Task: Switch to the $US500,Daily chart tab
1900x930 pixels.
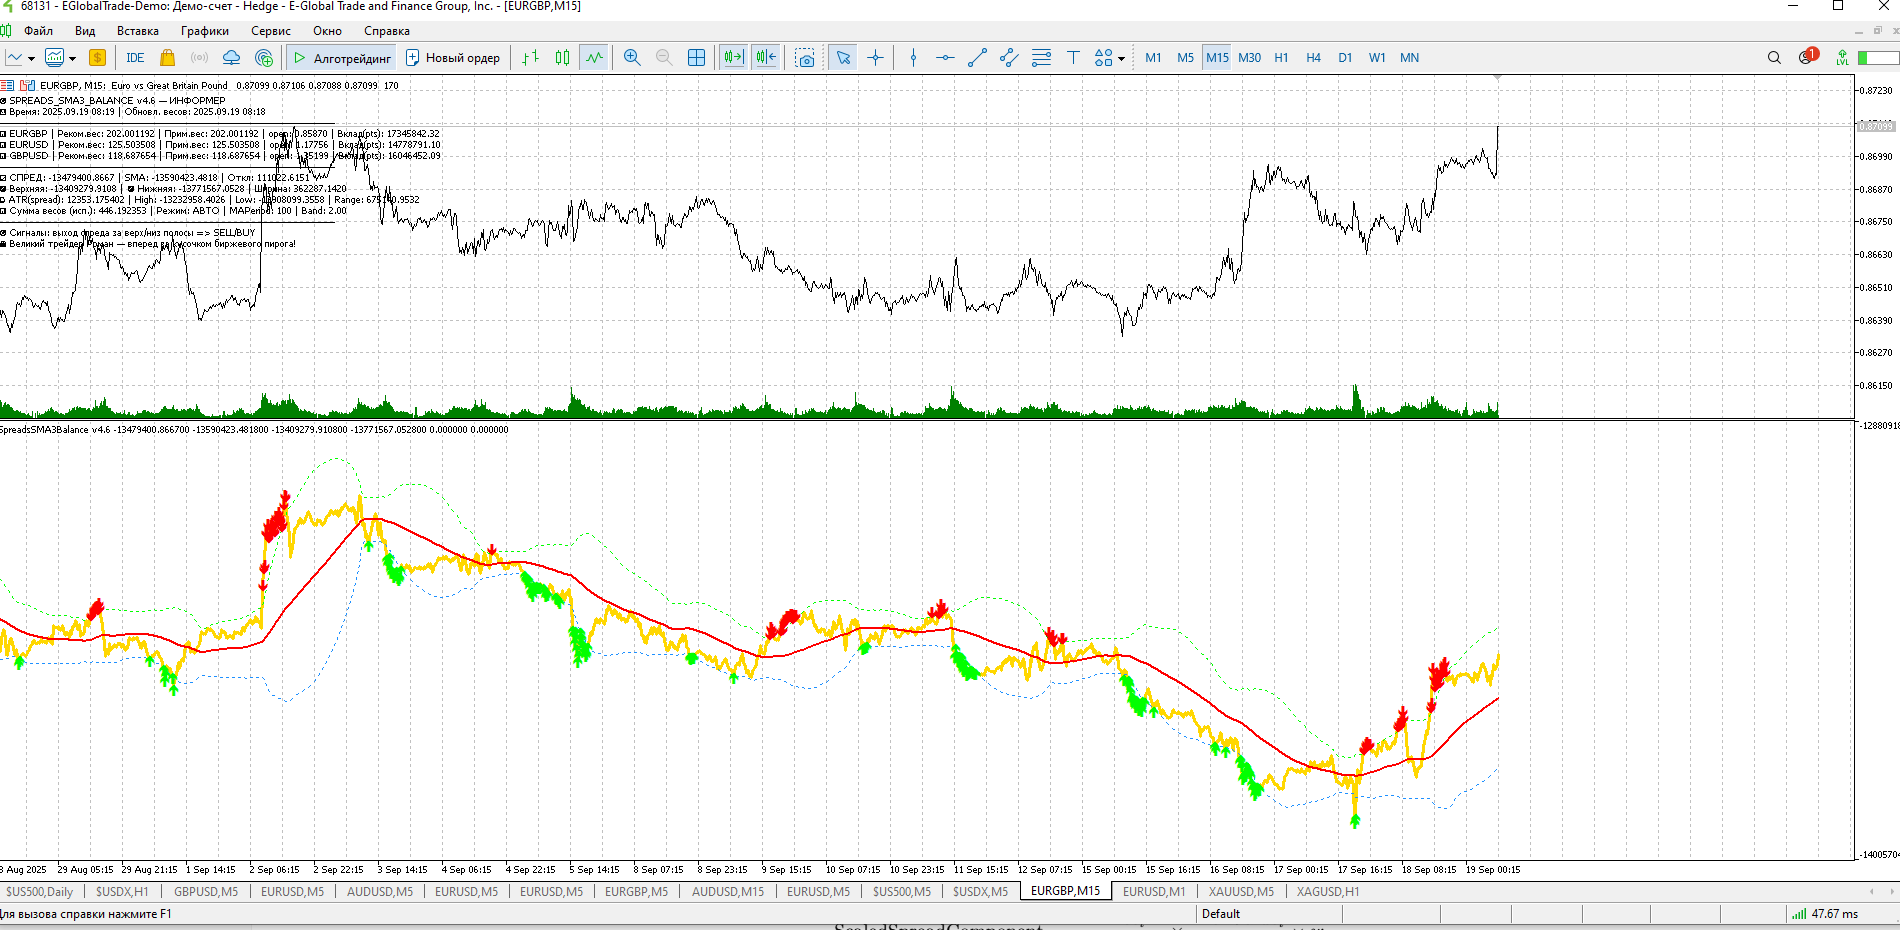Action: tap(40, 892)
